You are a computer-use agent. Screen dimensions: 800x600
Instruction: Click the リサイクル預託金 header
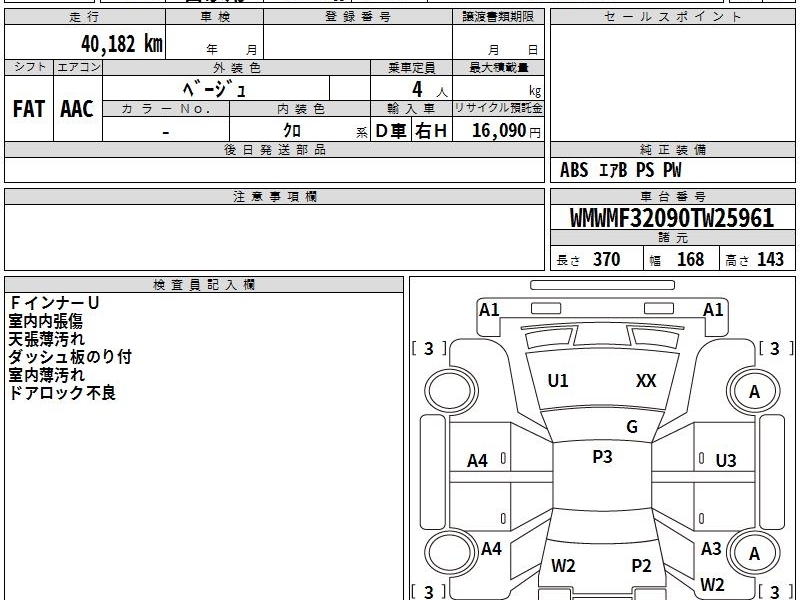[498, 108]
